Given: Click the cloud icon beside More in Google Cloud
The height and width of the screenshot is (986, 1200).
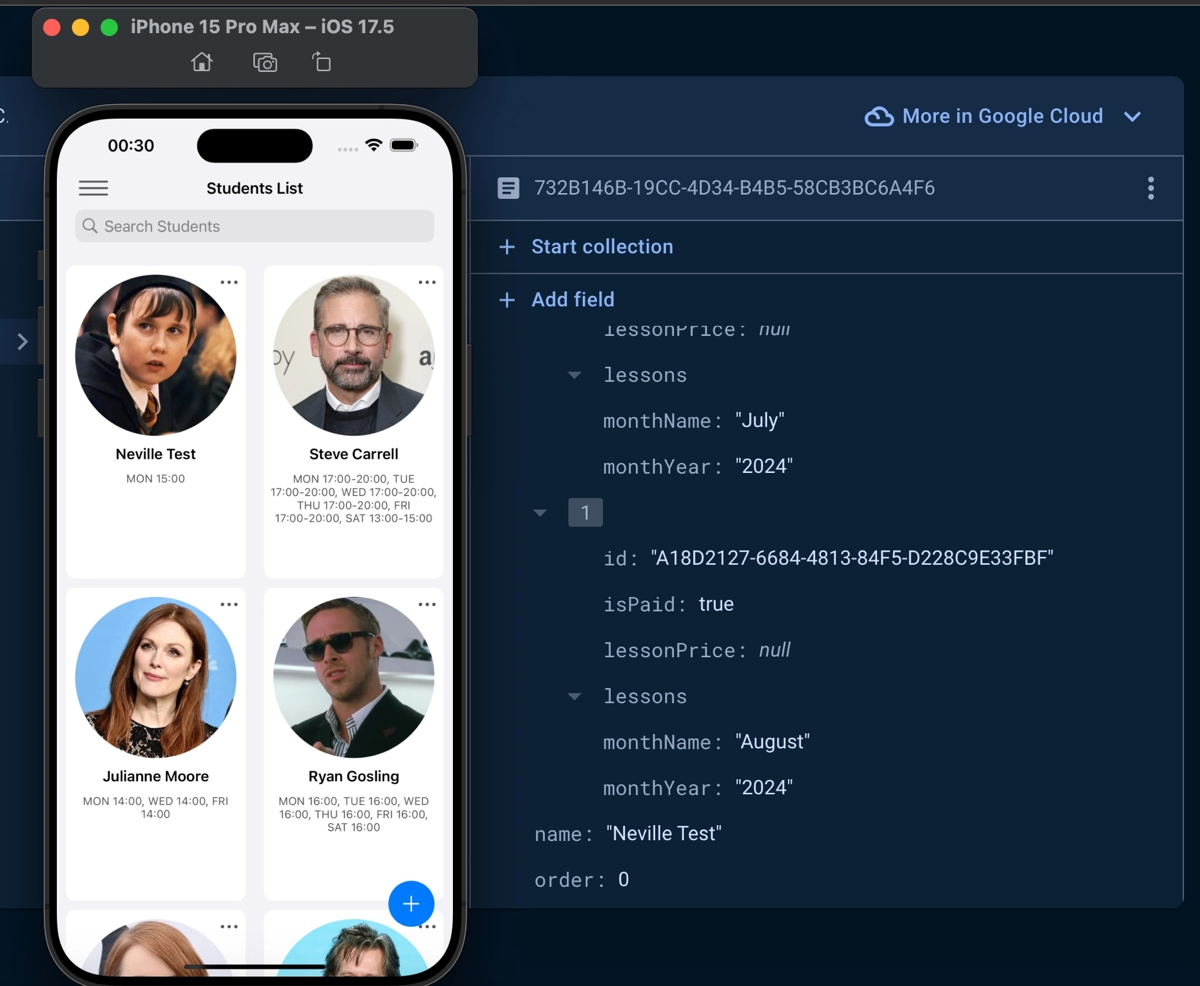Looking at the screenshot, I should pyautogui.click(x=878, y=116).
